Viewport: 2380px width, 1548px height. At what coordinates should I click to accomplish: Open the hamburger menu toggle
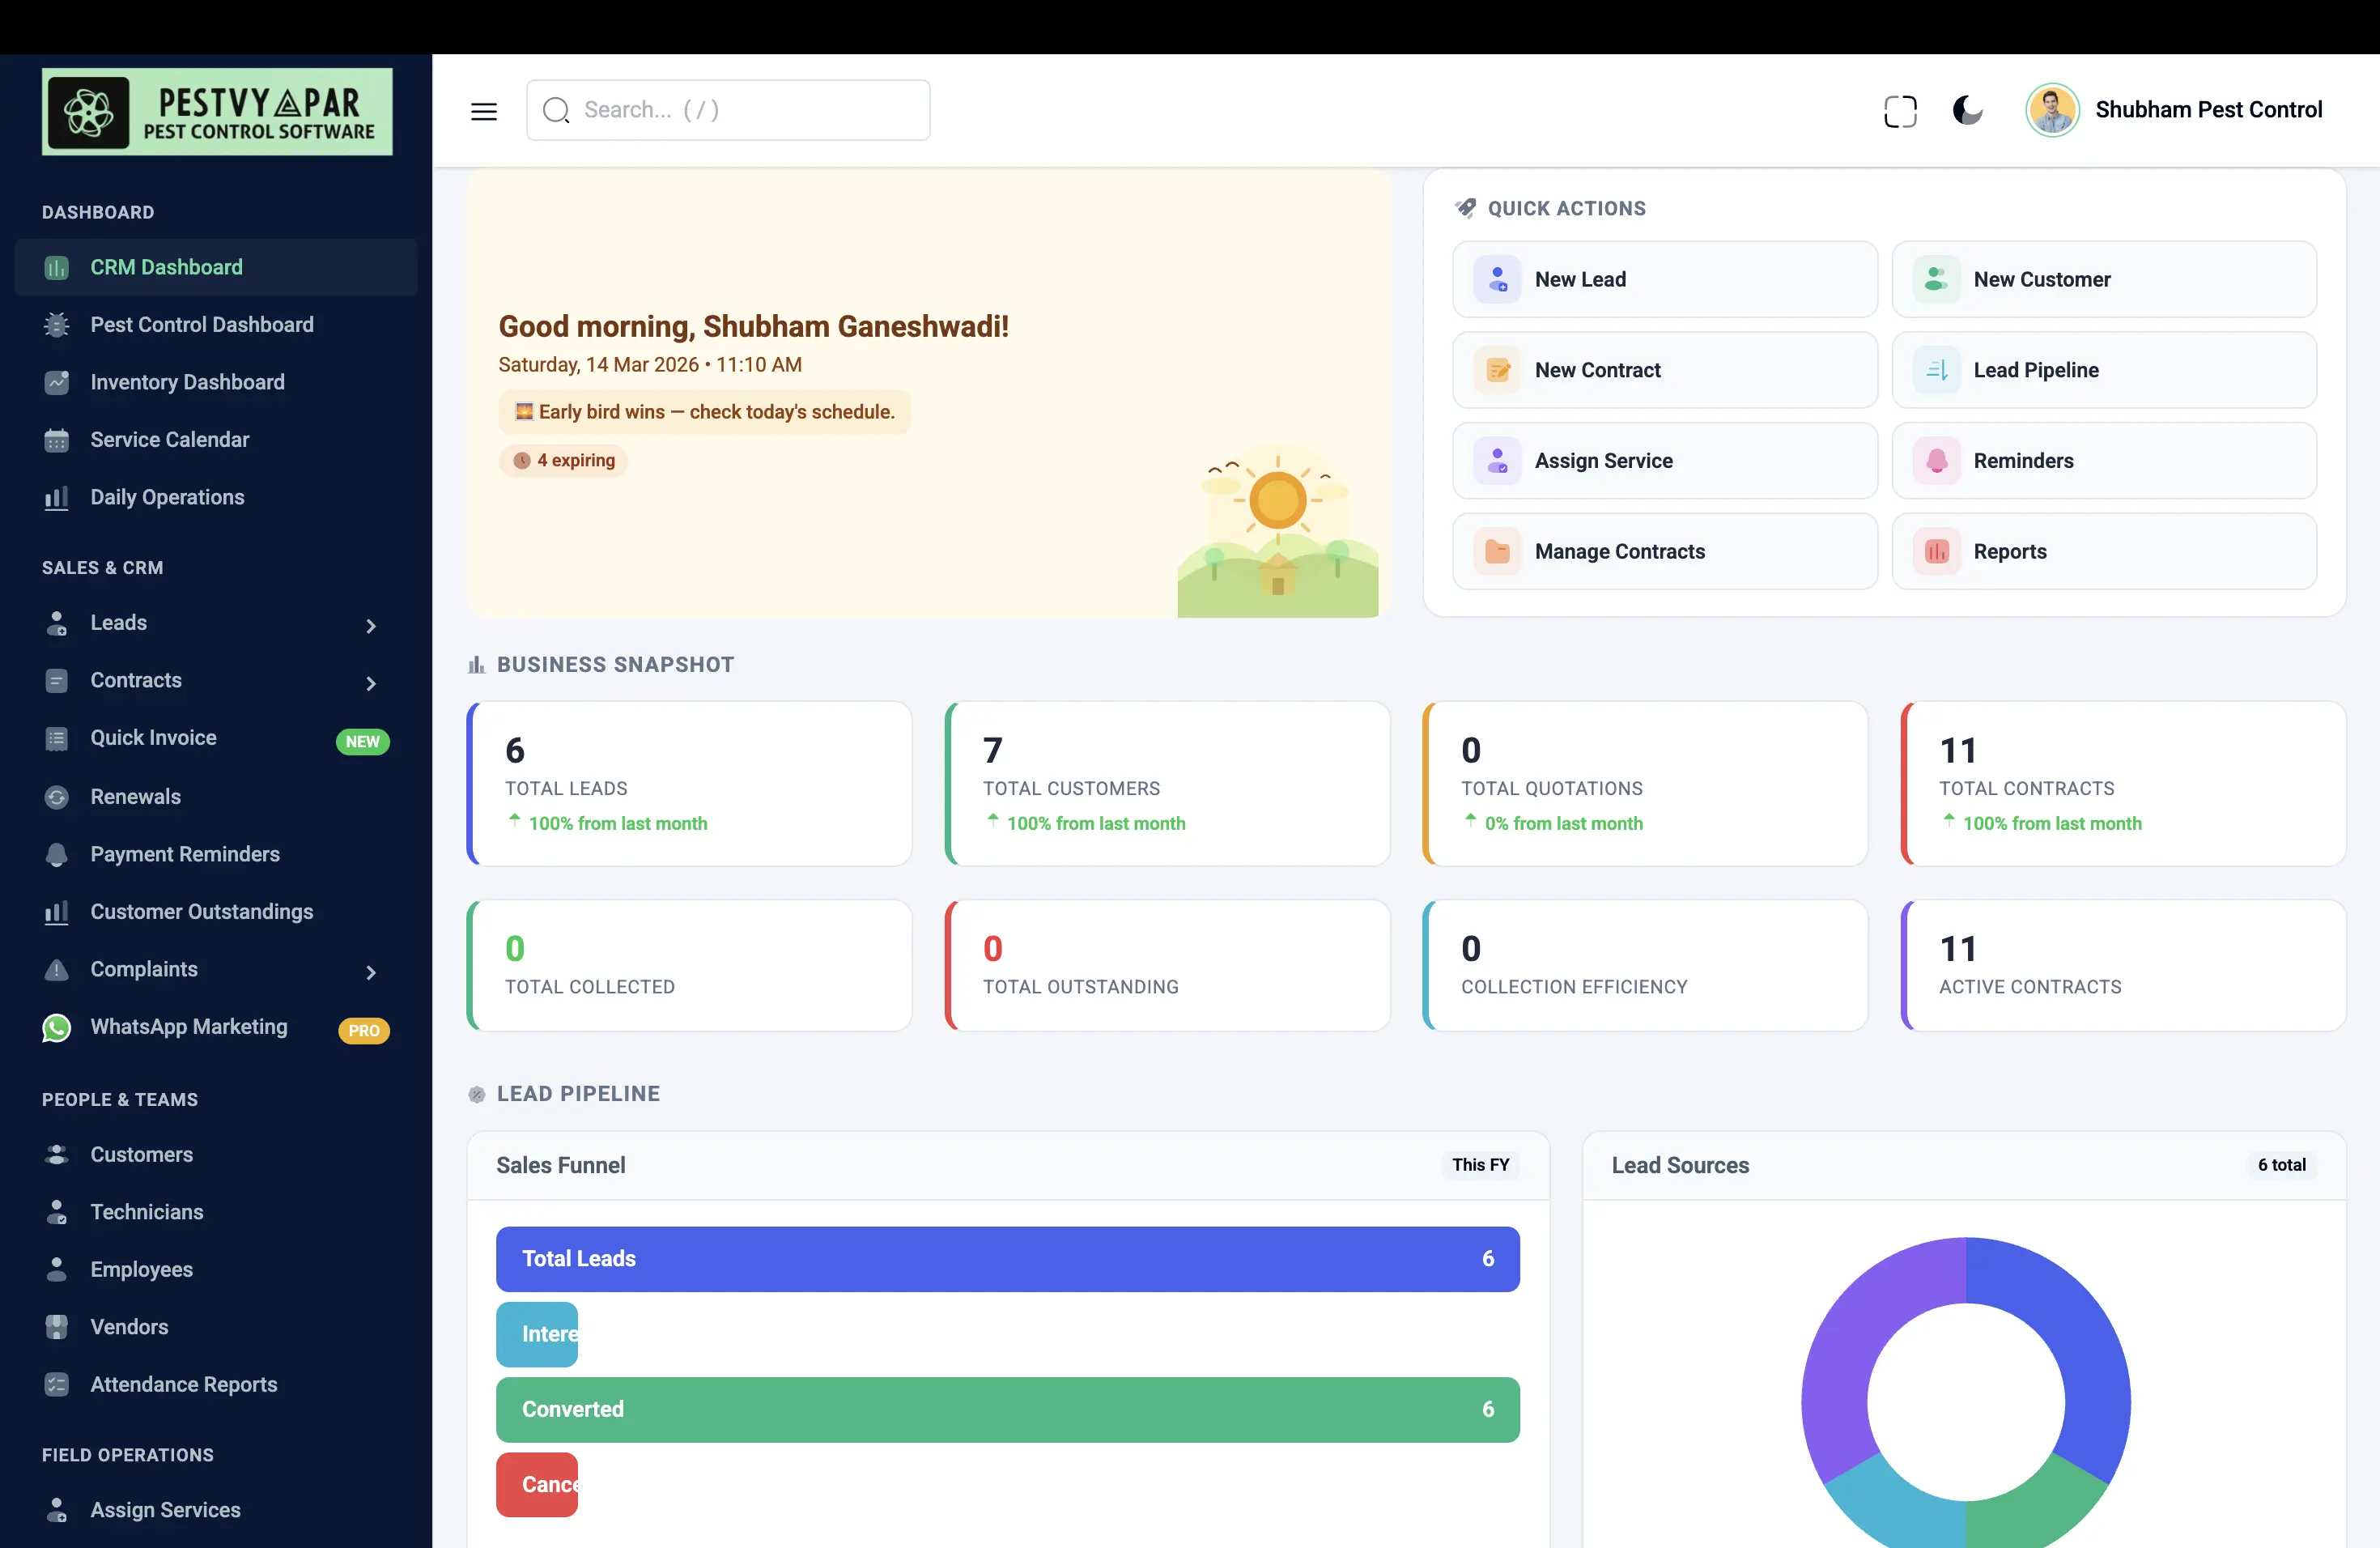(x=484, y=111)
